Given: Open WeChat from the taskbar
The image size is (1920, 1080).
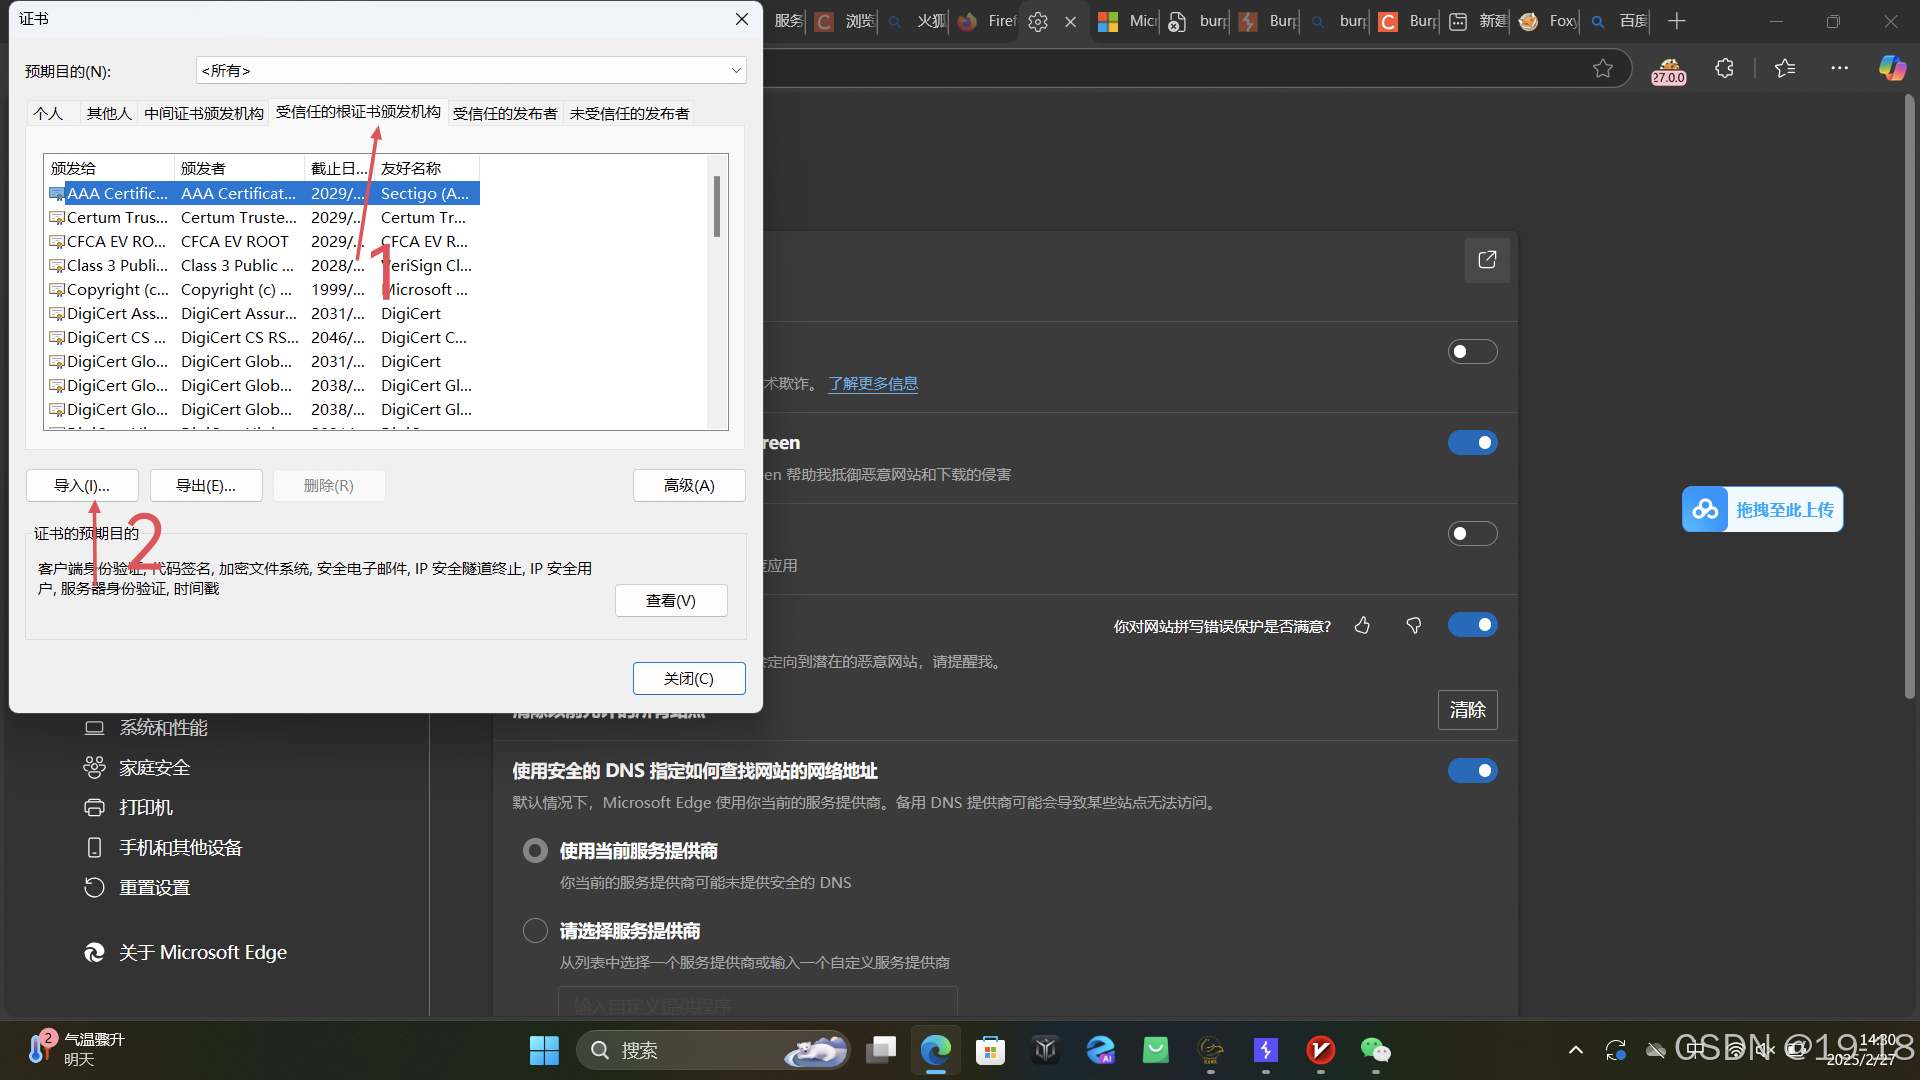Looking at the screenshot, I should point(1375,1050).
